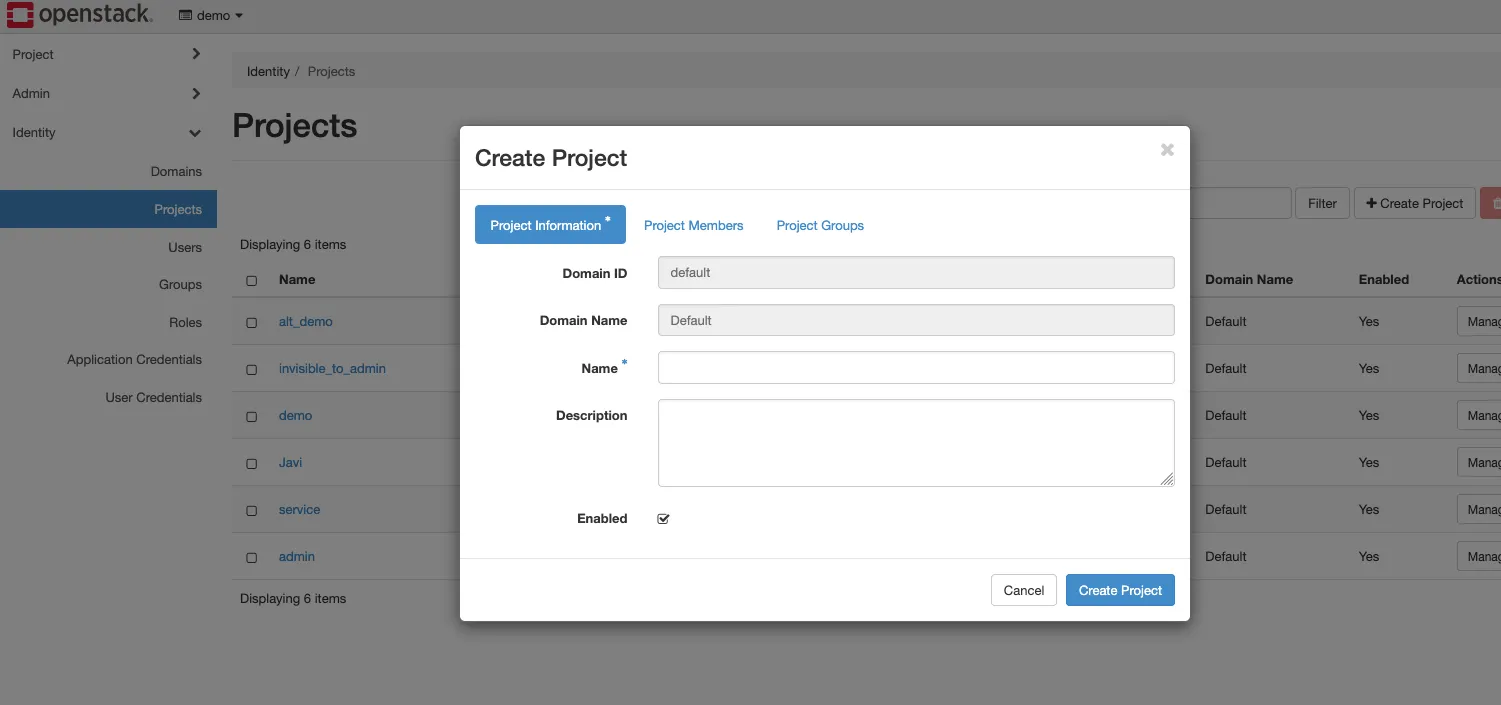Open Domains from the Identity menu
The height and width of the screenshot is (705, 1501).
[176, 171]
